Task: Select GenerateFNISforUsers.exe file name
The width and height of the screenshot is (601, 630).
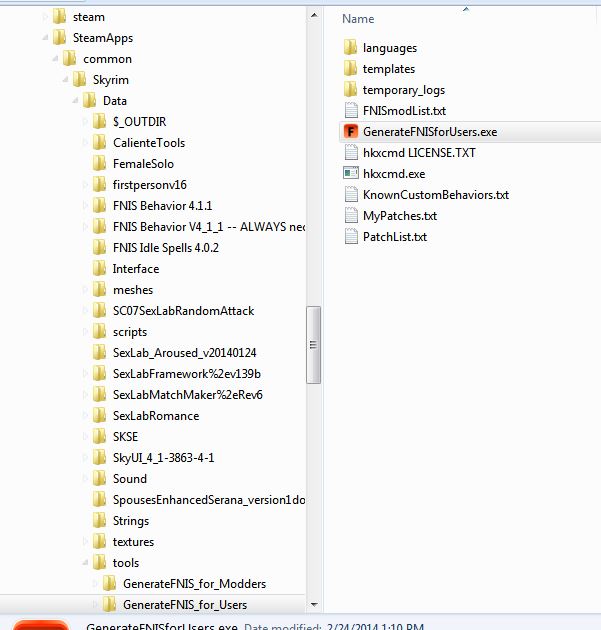Action: point(430,131)
